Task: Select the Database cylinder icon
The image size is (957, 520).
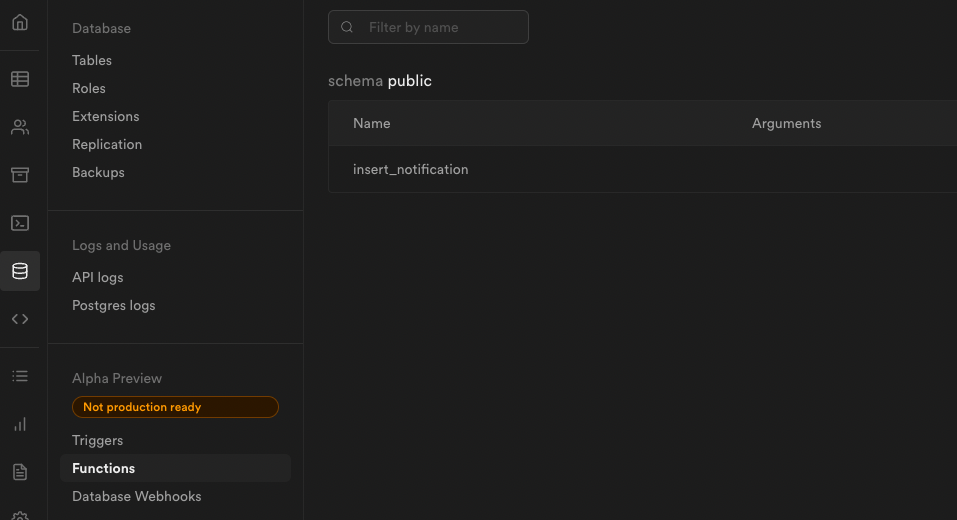Action: (x=20, y=271)
